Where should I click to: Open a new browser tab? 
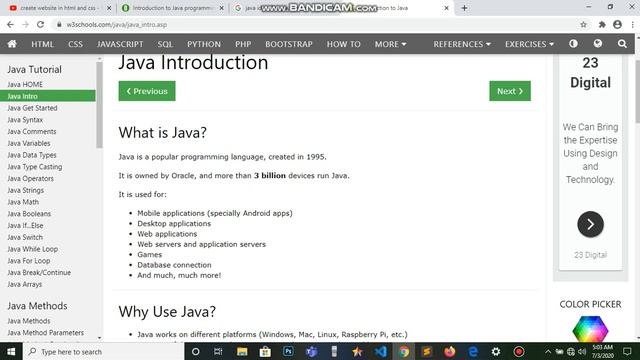click(464, 8)
